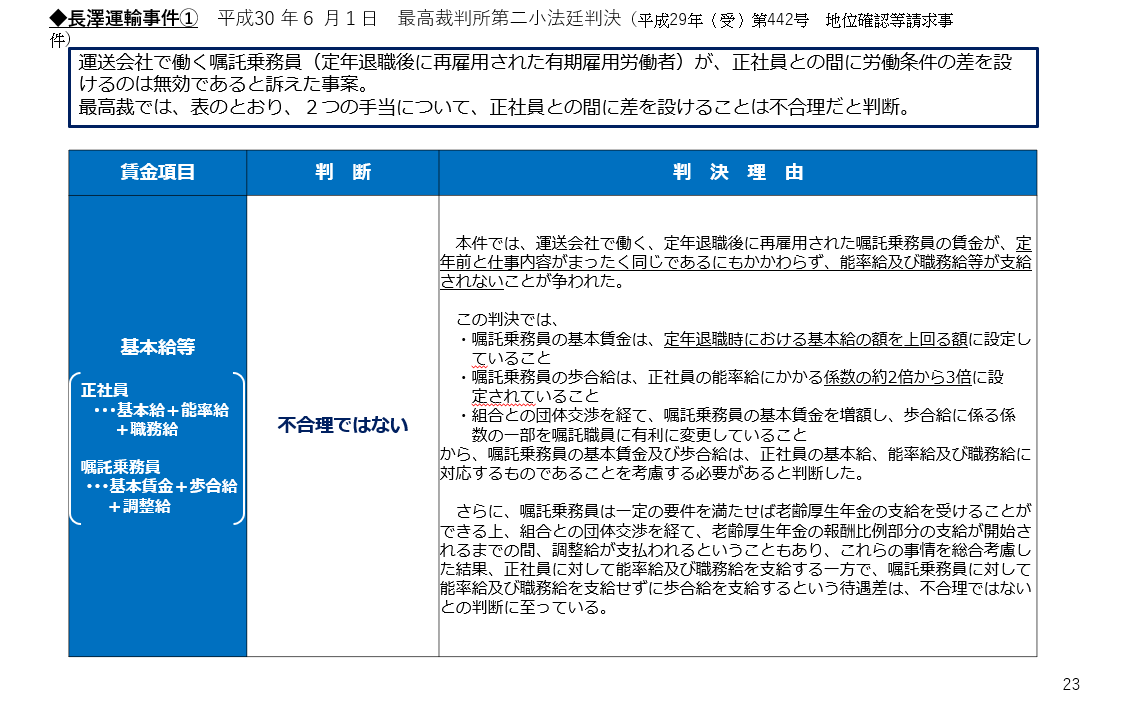Image resolution: width=1122 pixels, height=713 pixels.
Task: Click the summary line starting "最高裁では、表のとおり"
Action: (495, 107)
